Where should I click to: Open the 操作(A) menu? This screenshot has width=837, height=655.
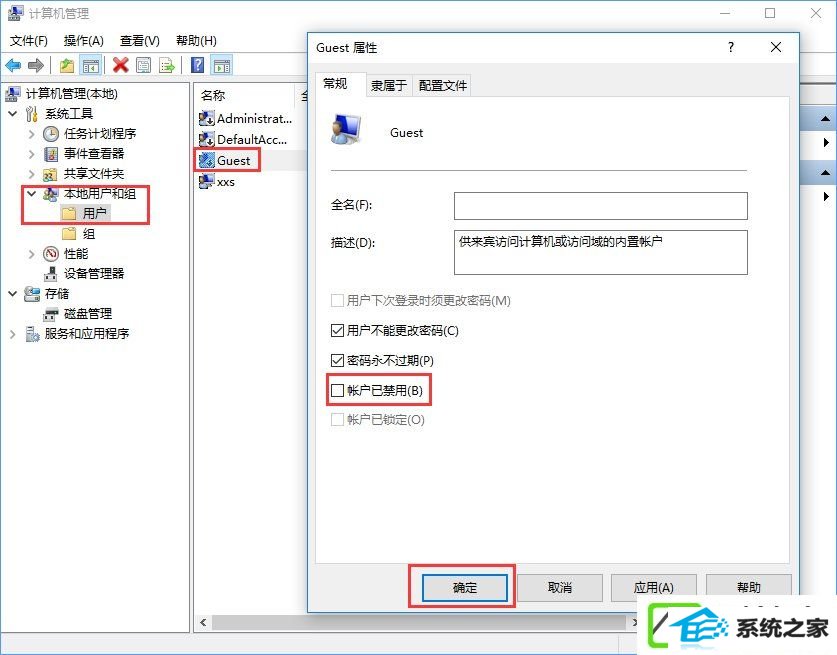pos(83,41)
